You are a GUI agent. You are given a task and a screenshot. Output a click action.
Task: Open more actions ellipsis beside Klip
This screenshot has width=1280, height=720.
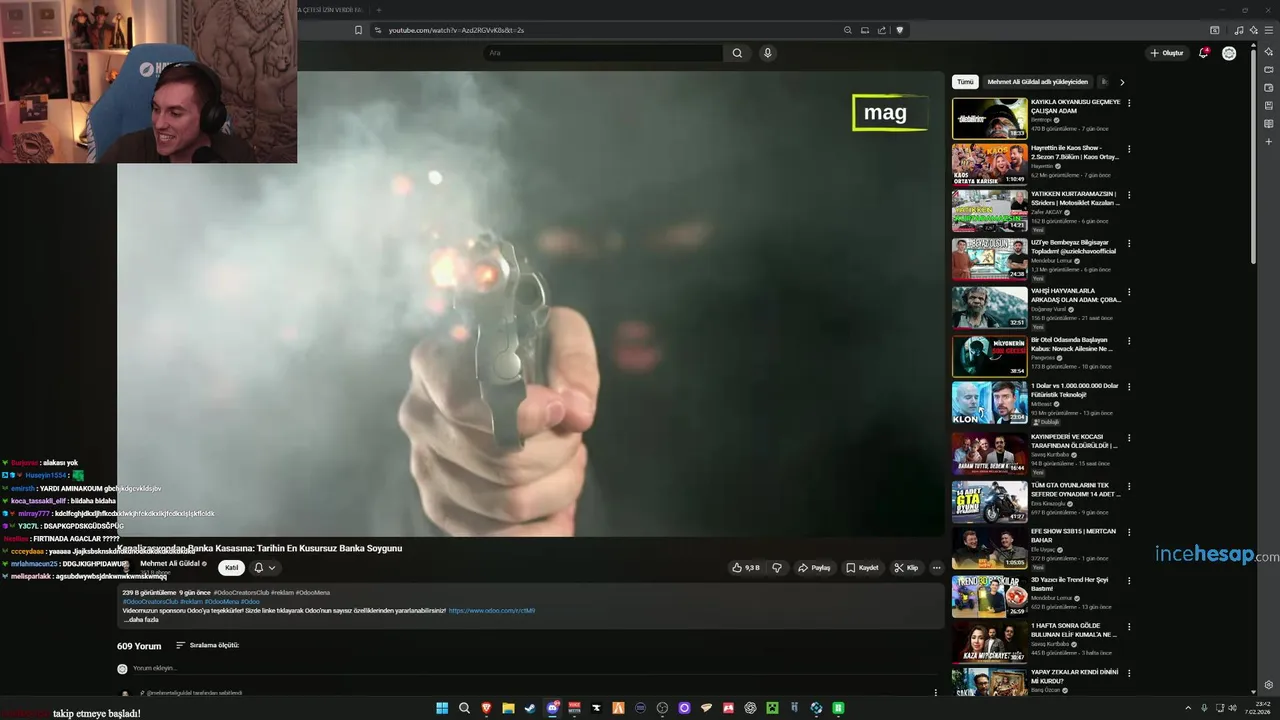coord(936,567)
